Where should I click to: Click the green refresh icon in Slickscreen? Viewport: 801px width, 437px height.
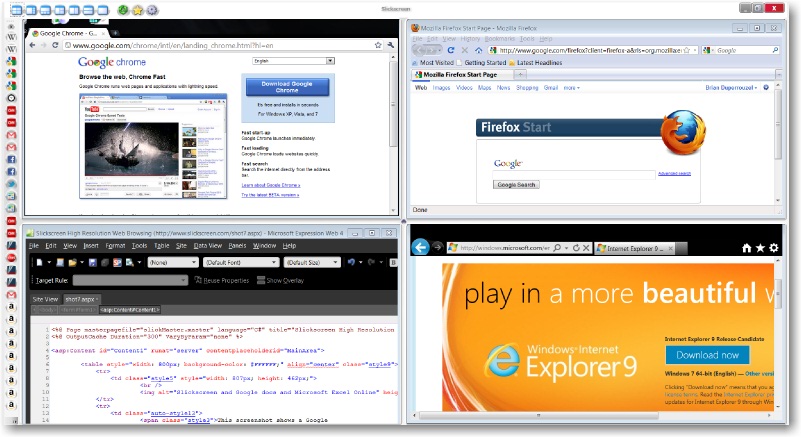[x=123, y=10]
